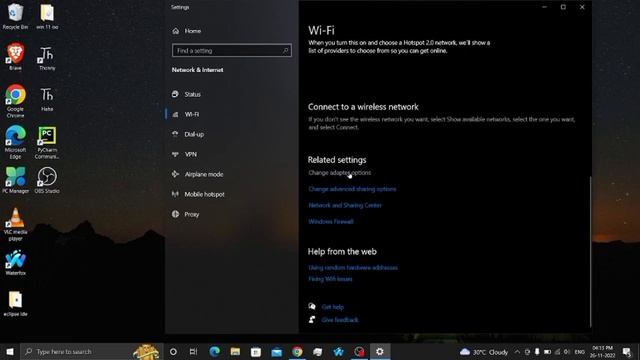Open Microsoft Store from the taskbar

point(256,351)
